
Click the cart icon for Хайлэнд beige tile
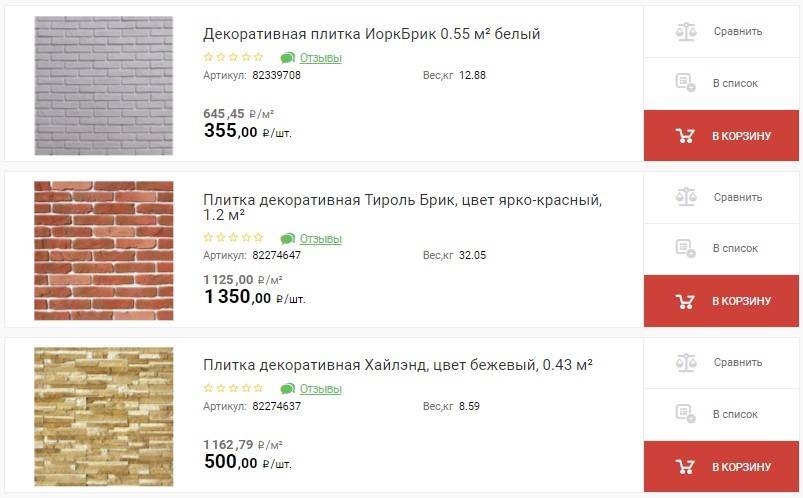point(685,466)
